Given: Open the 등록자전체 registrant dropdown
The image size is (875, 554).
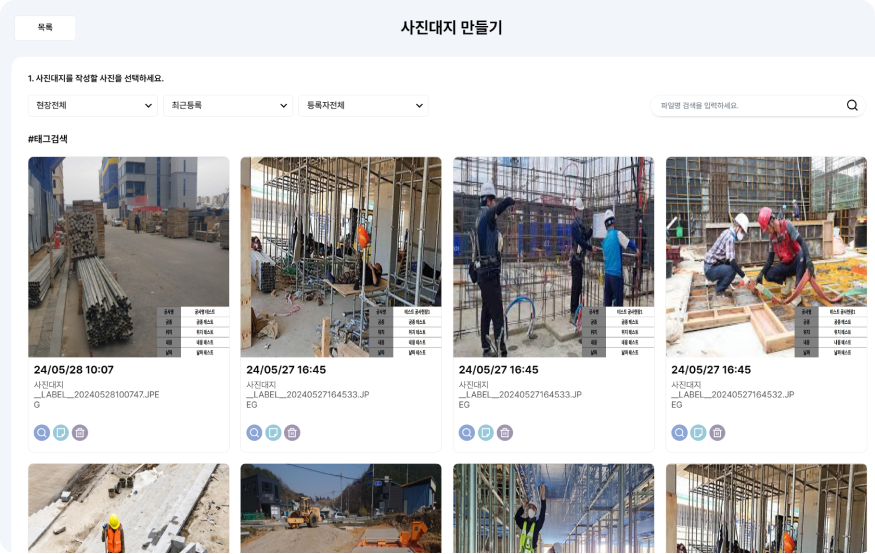Looking at the screenshot, I should (x=363, y=105).
